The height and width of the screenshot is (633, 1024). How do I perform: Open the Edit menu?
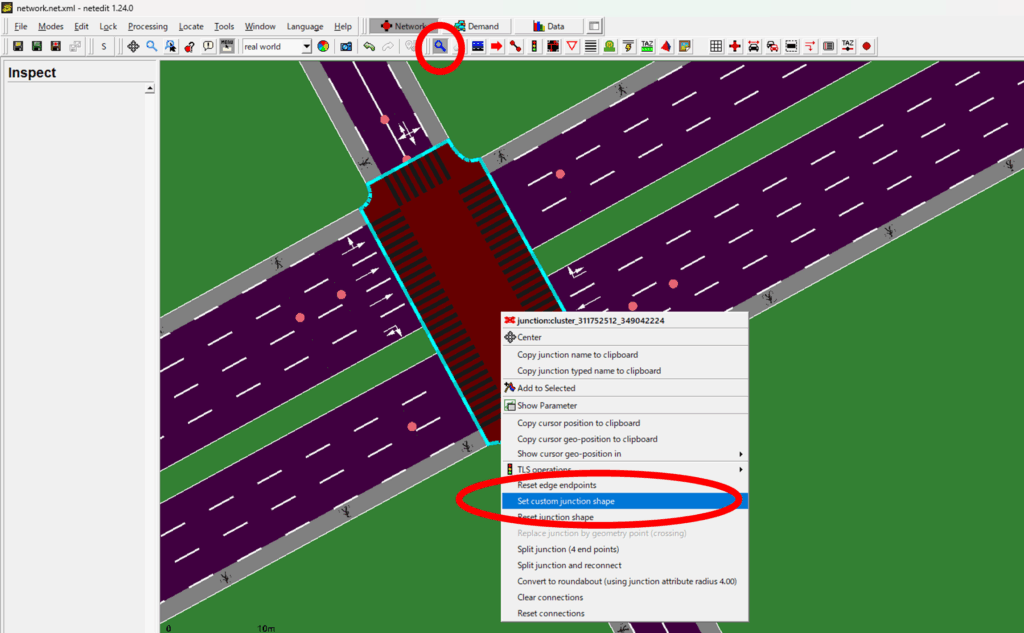81,26
